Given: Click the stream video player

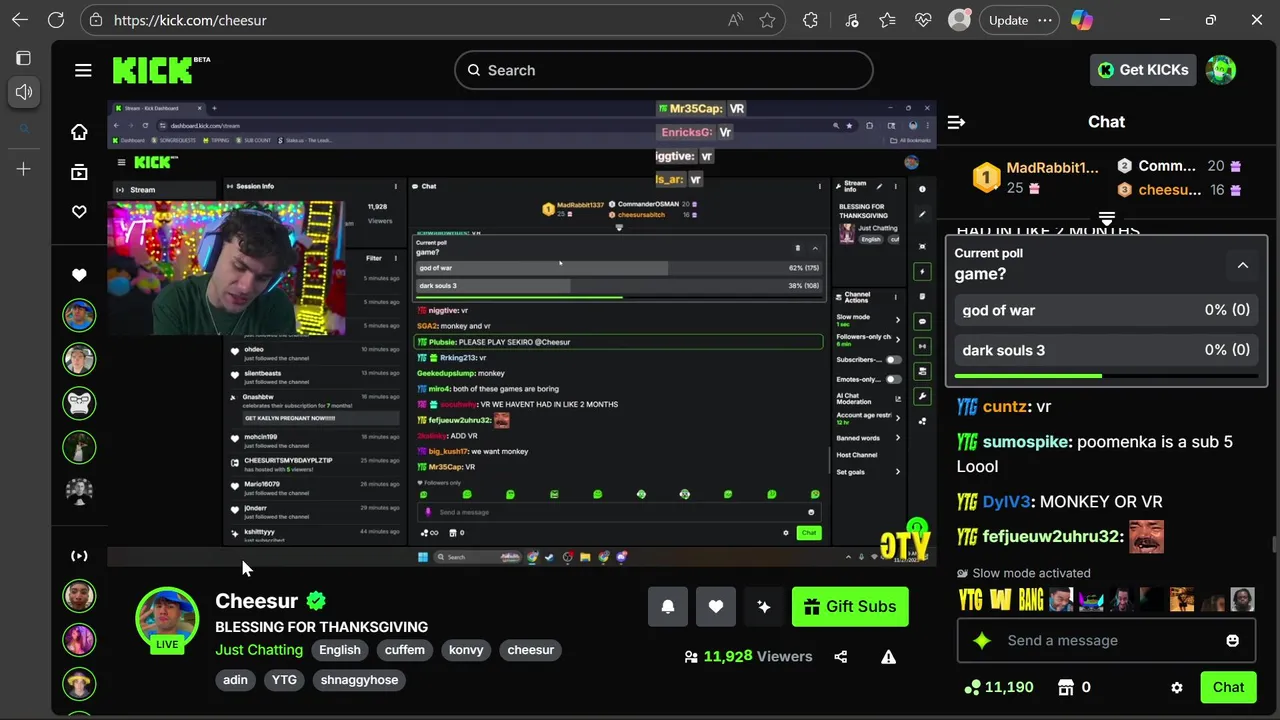Looking at the screenshot, I should [522, 333].
